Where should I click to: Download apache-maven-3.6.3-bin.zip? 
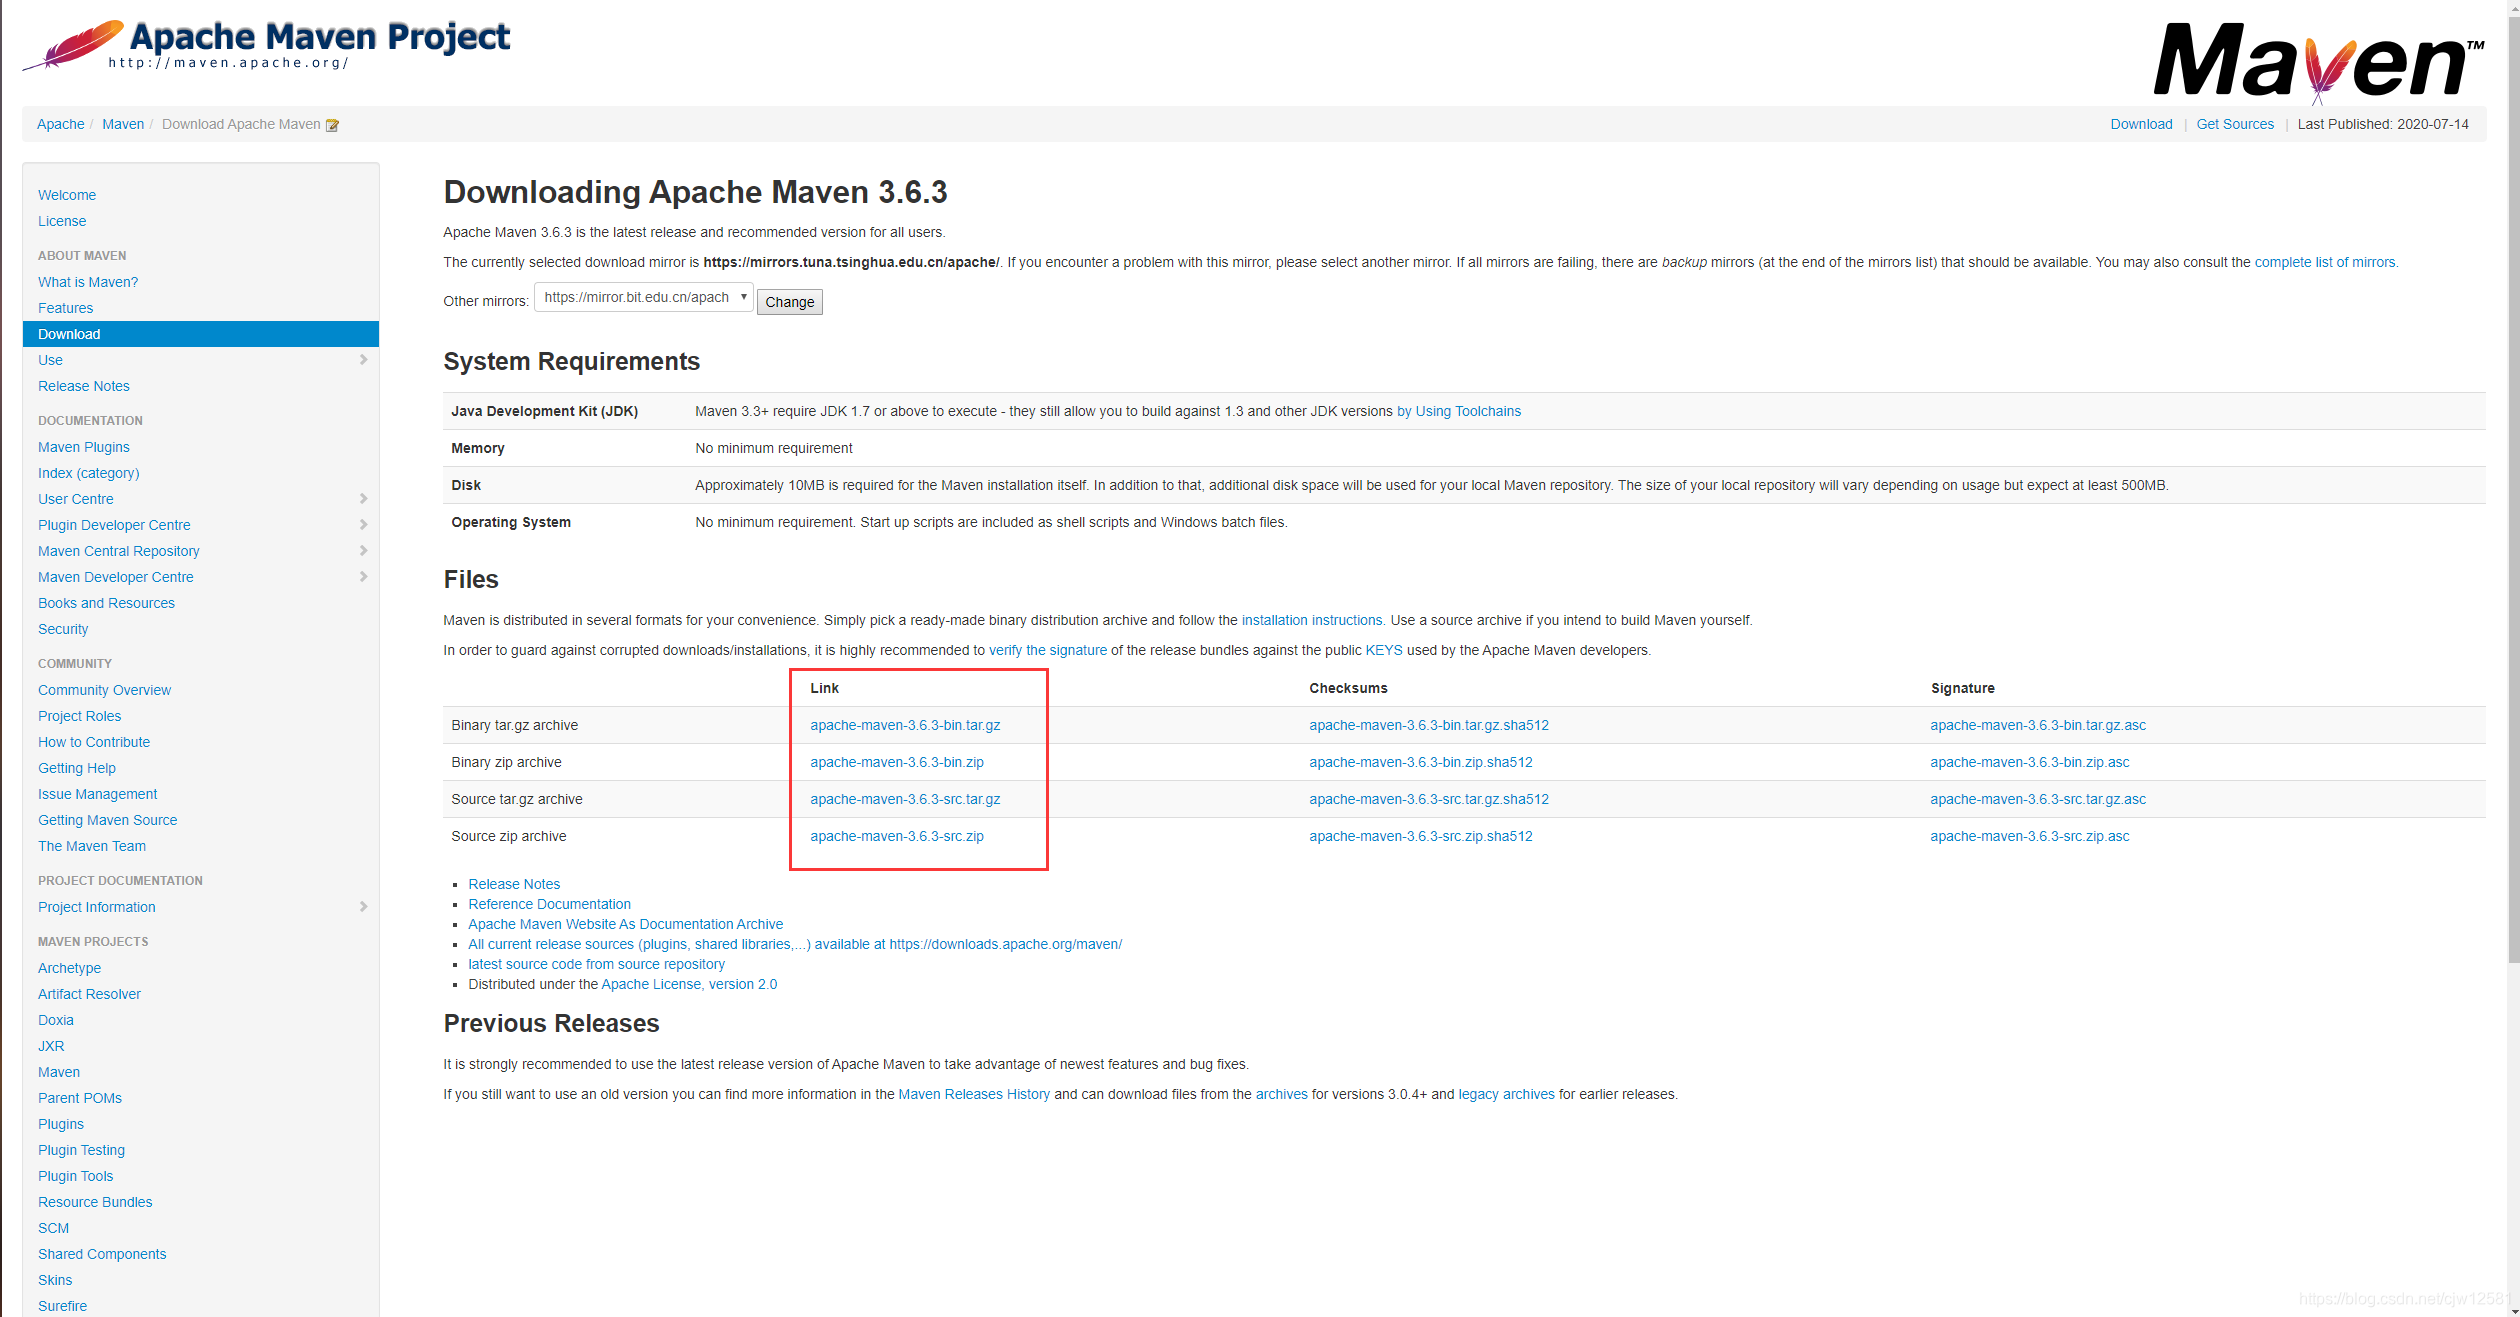click(897, 762)
